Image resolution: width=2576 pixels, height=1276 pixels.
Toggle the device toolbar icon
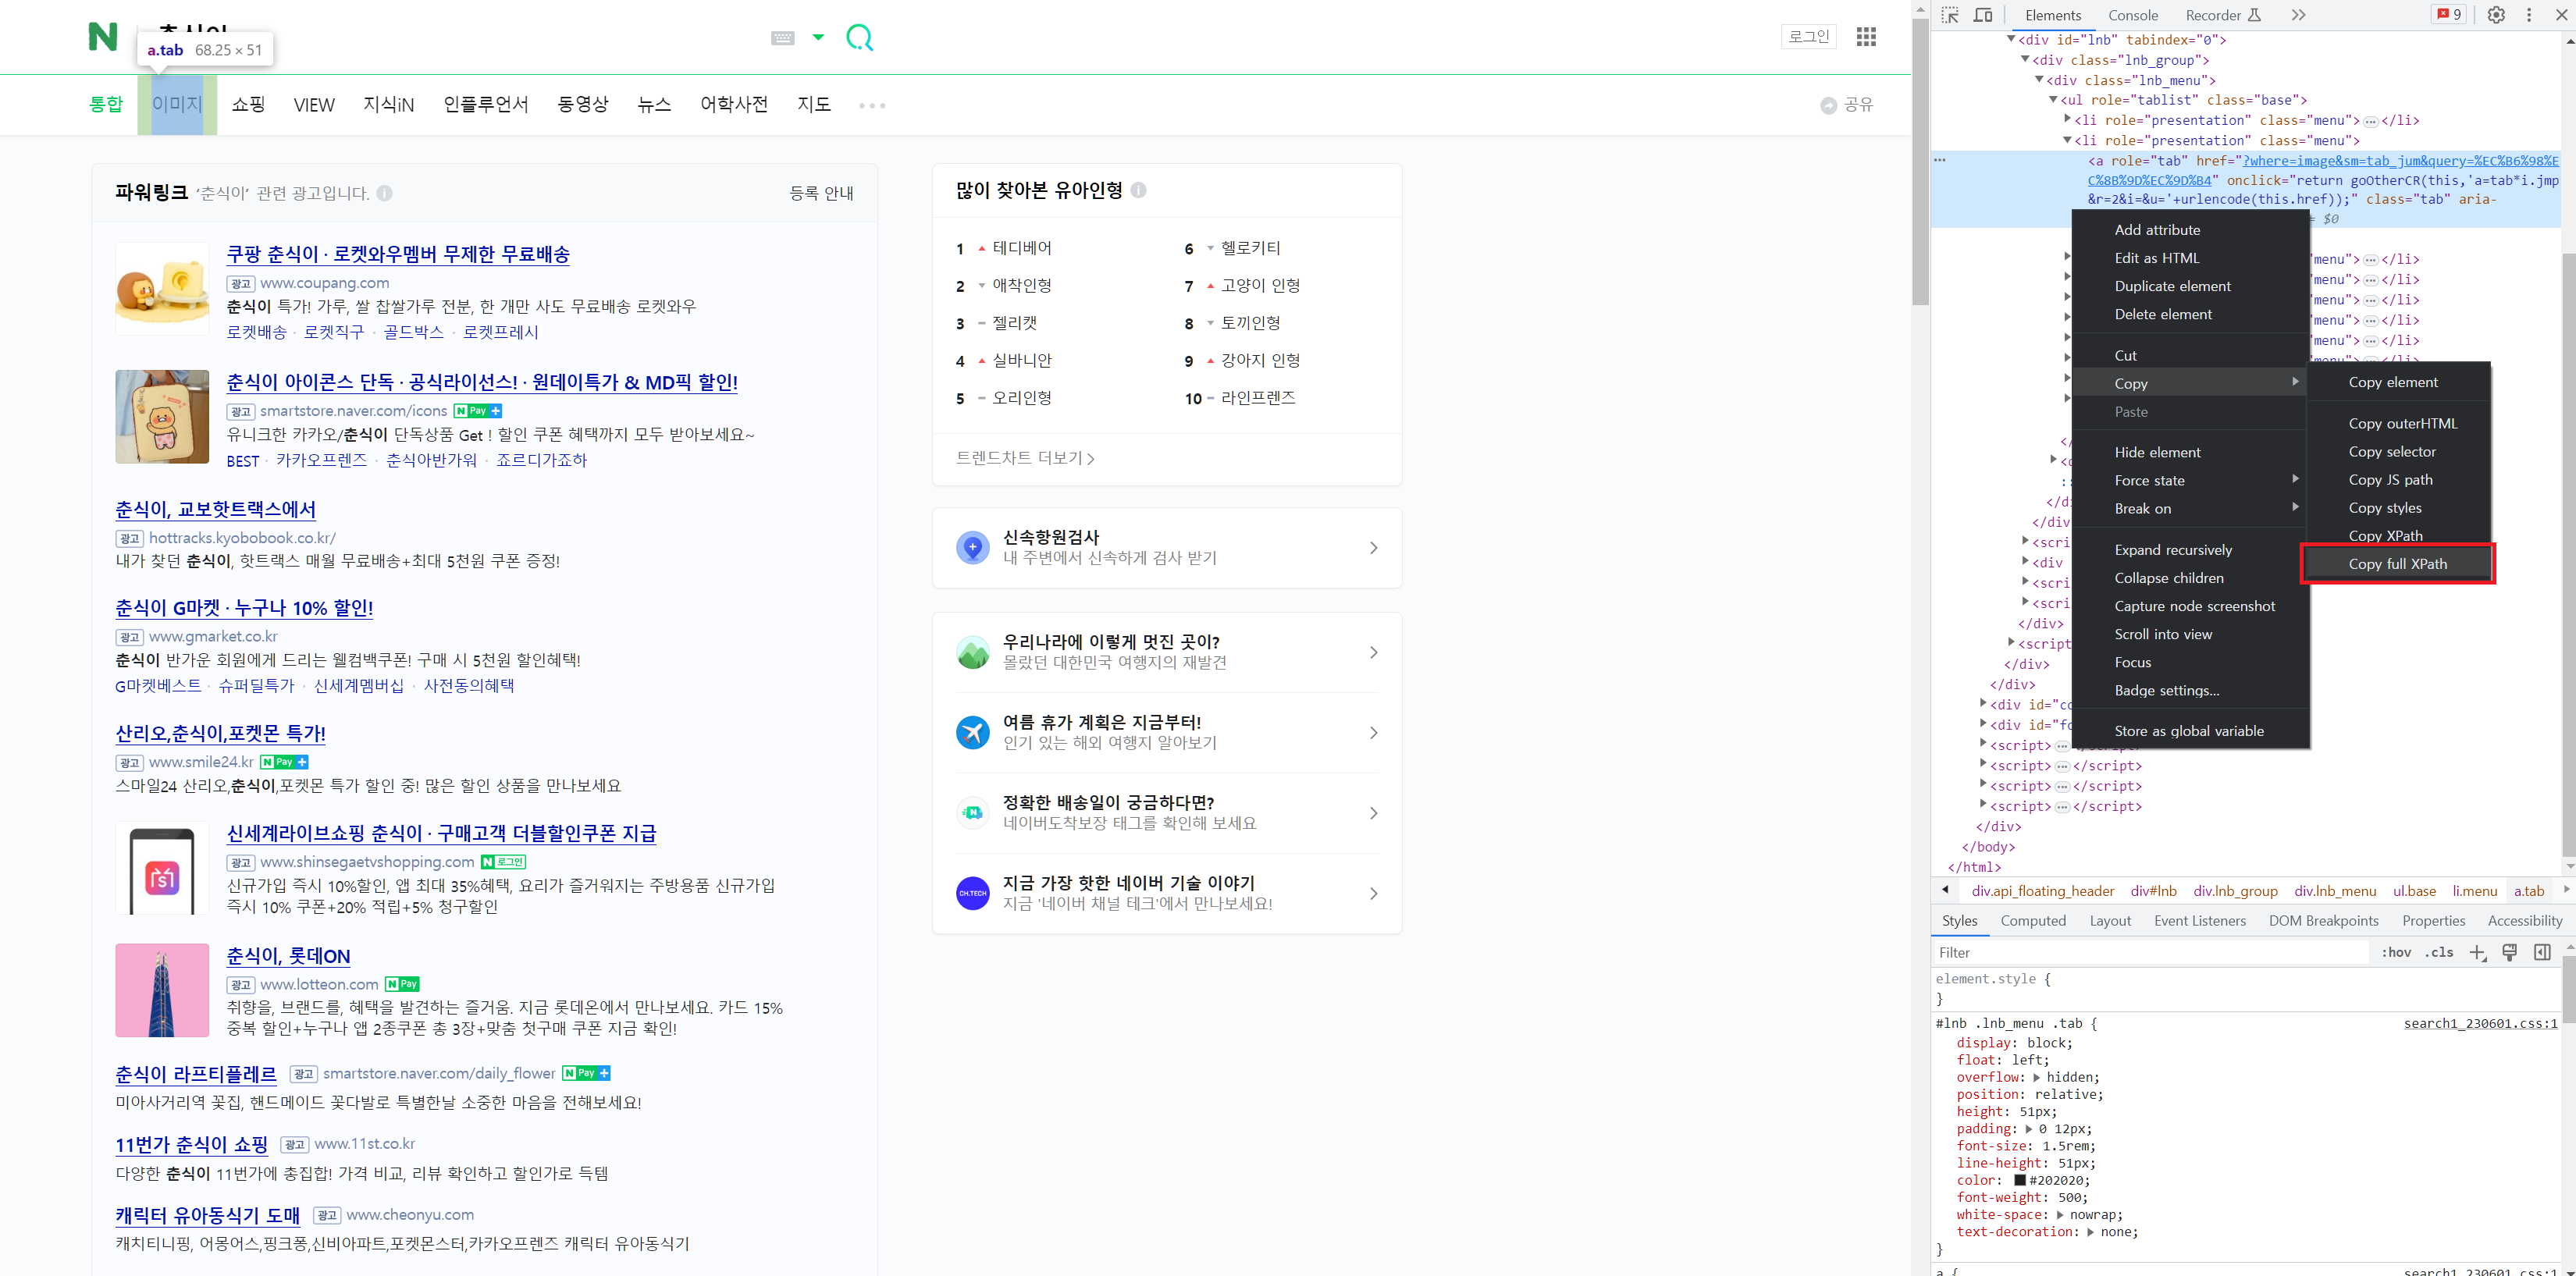pyautogui.click(x=1983, y=15)
